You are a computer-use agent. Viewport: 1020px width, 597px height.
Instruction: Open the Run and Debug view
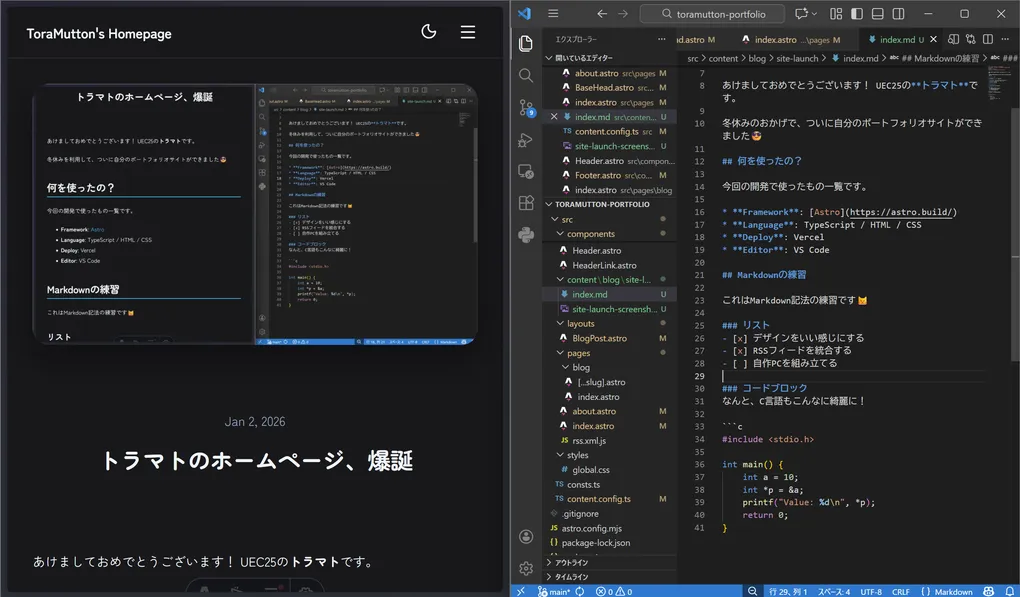point(526,140)
